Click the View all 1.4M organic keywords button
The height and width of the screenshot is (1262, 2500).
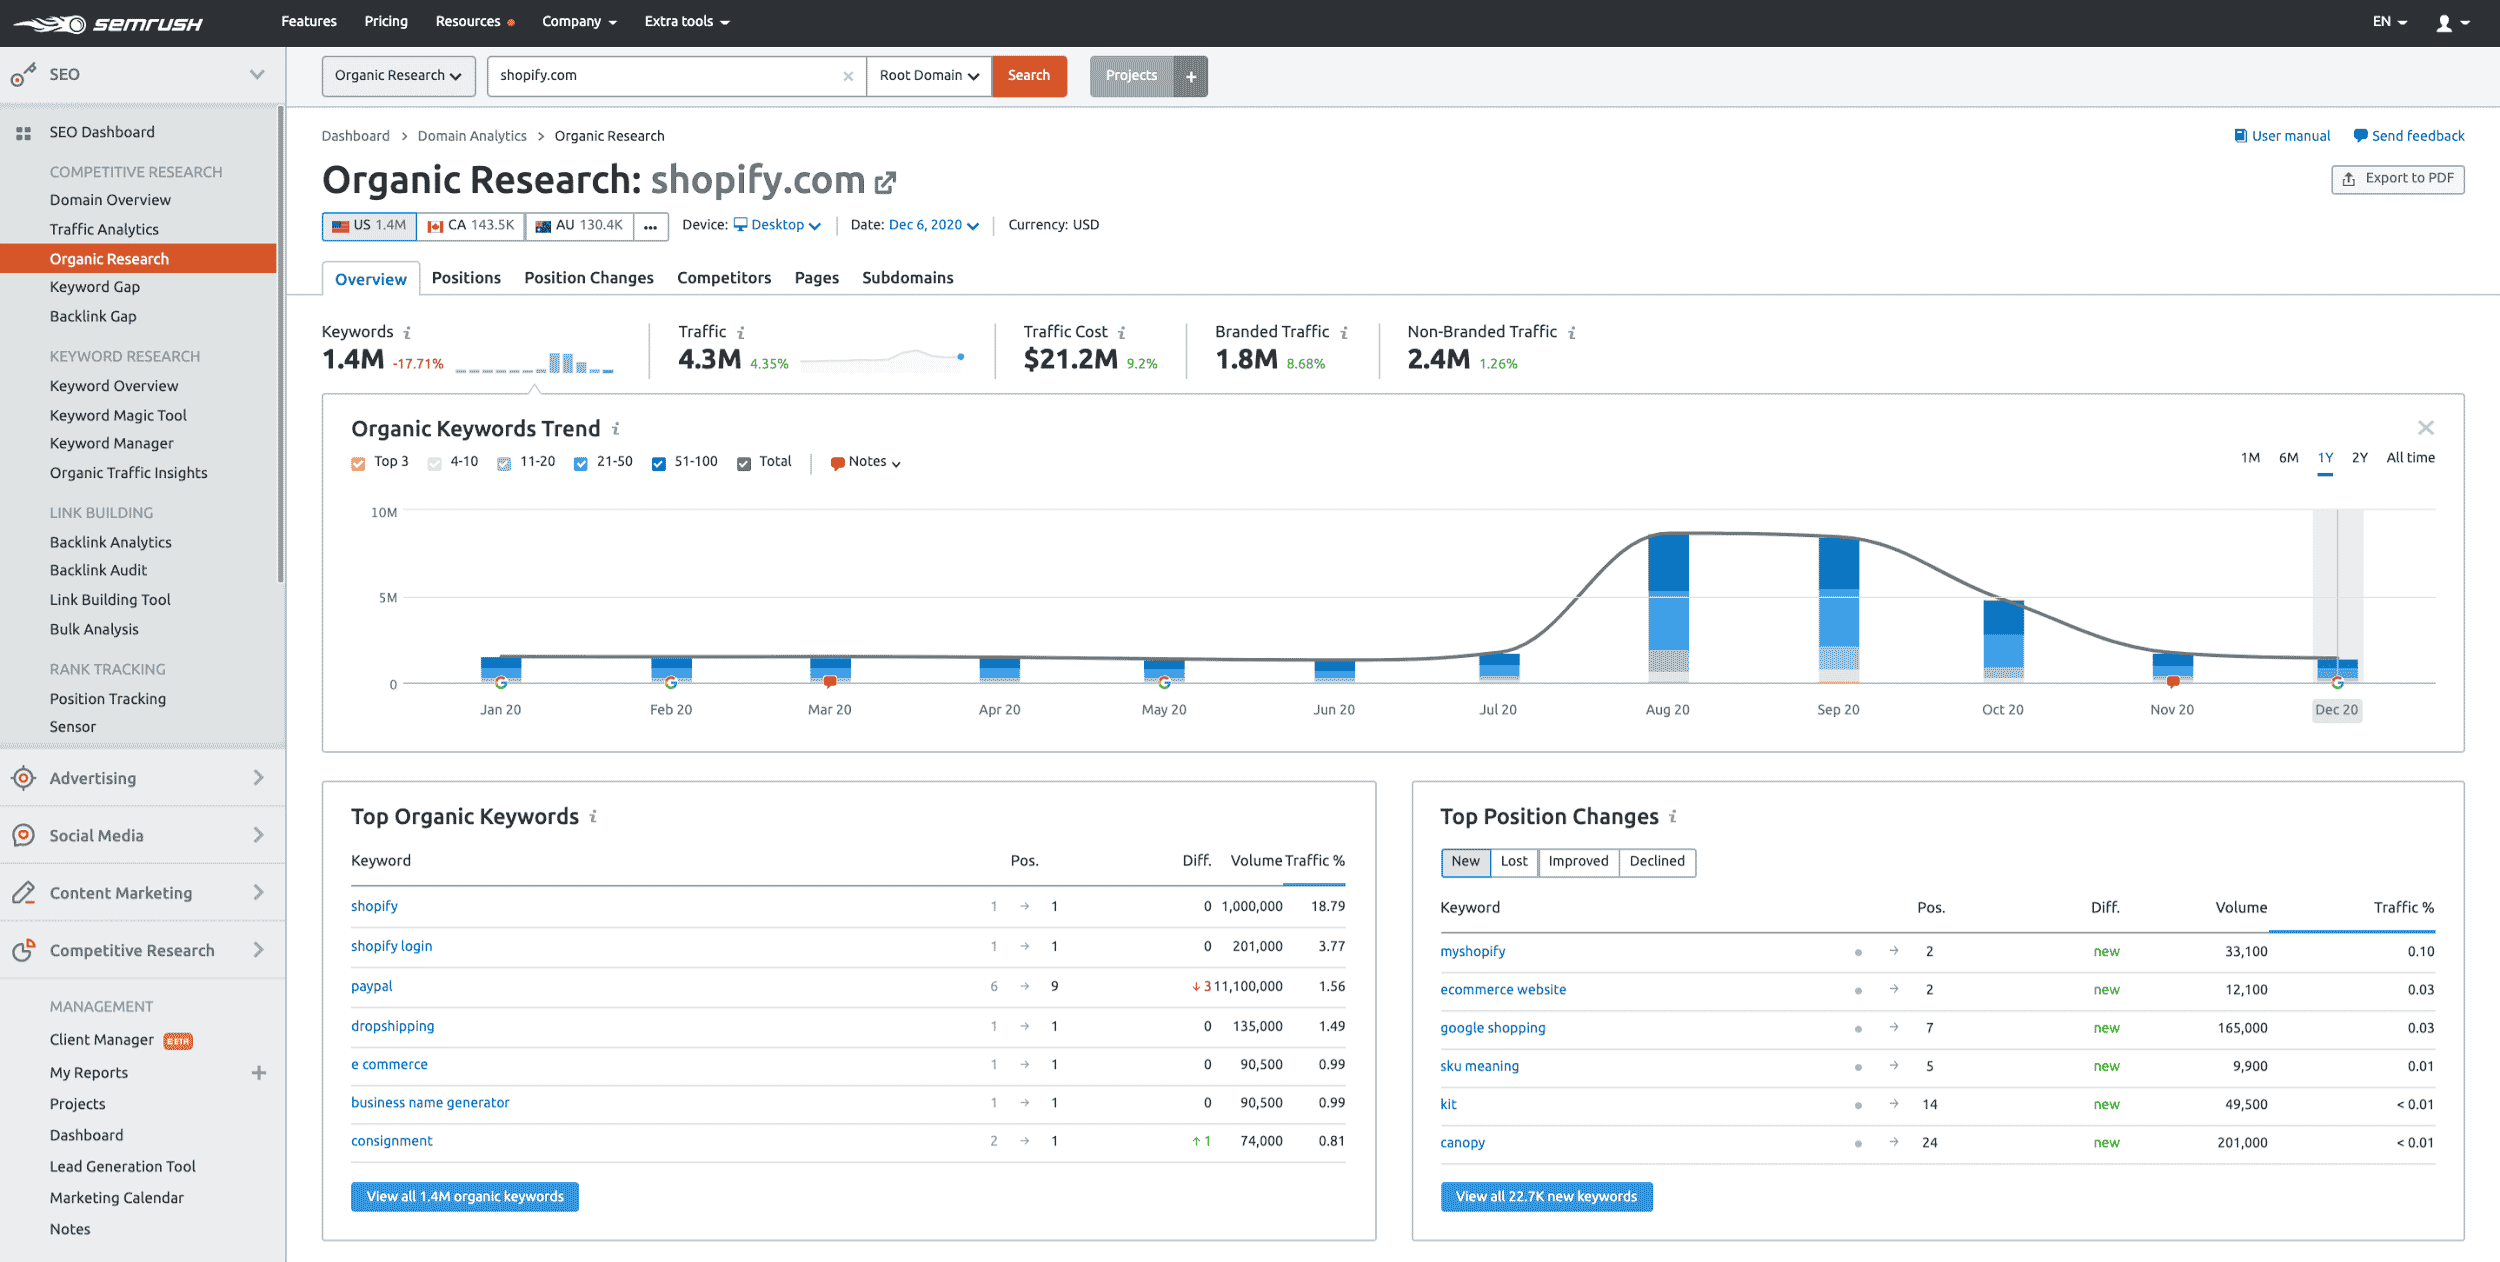[x=464, y=1196]
